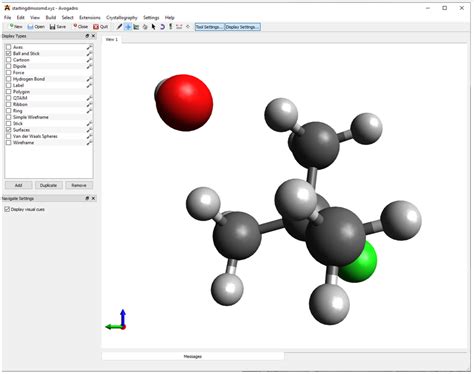This screenshot has width=474, height=374.
Task: Select the Selection arrow tool
Action: pos(154,27)
